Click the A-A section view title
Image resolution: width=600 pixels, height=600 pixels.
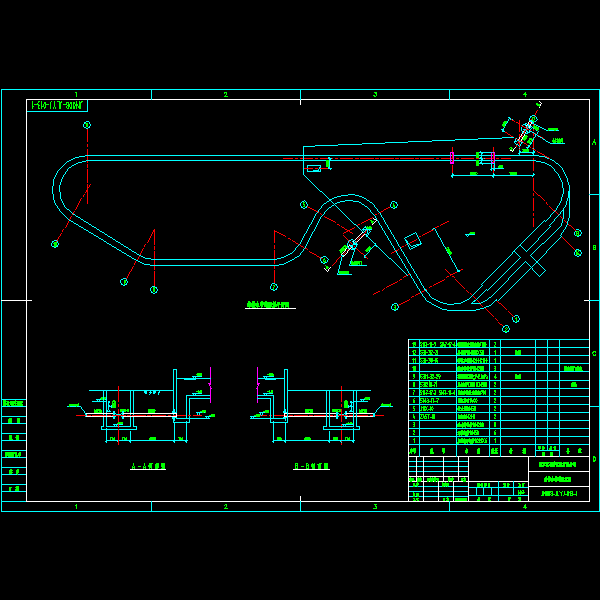(x=148, y=466)
